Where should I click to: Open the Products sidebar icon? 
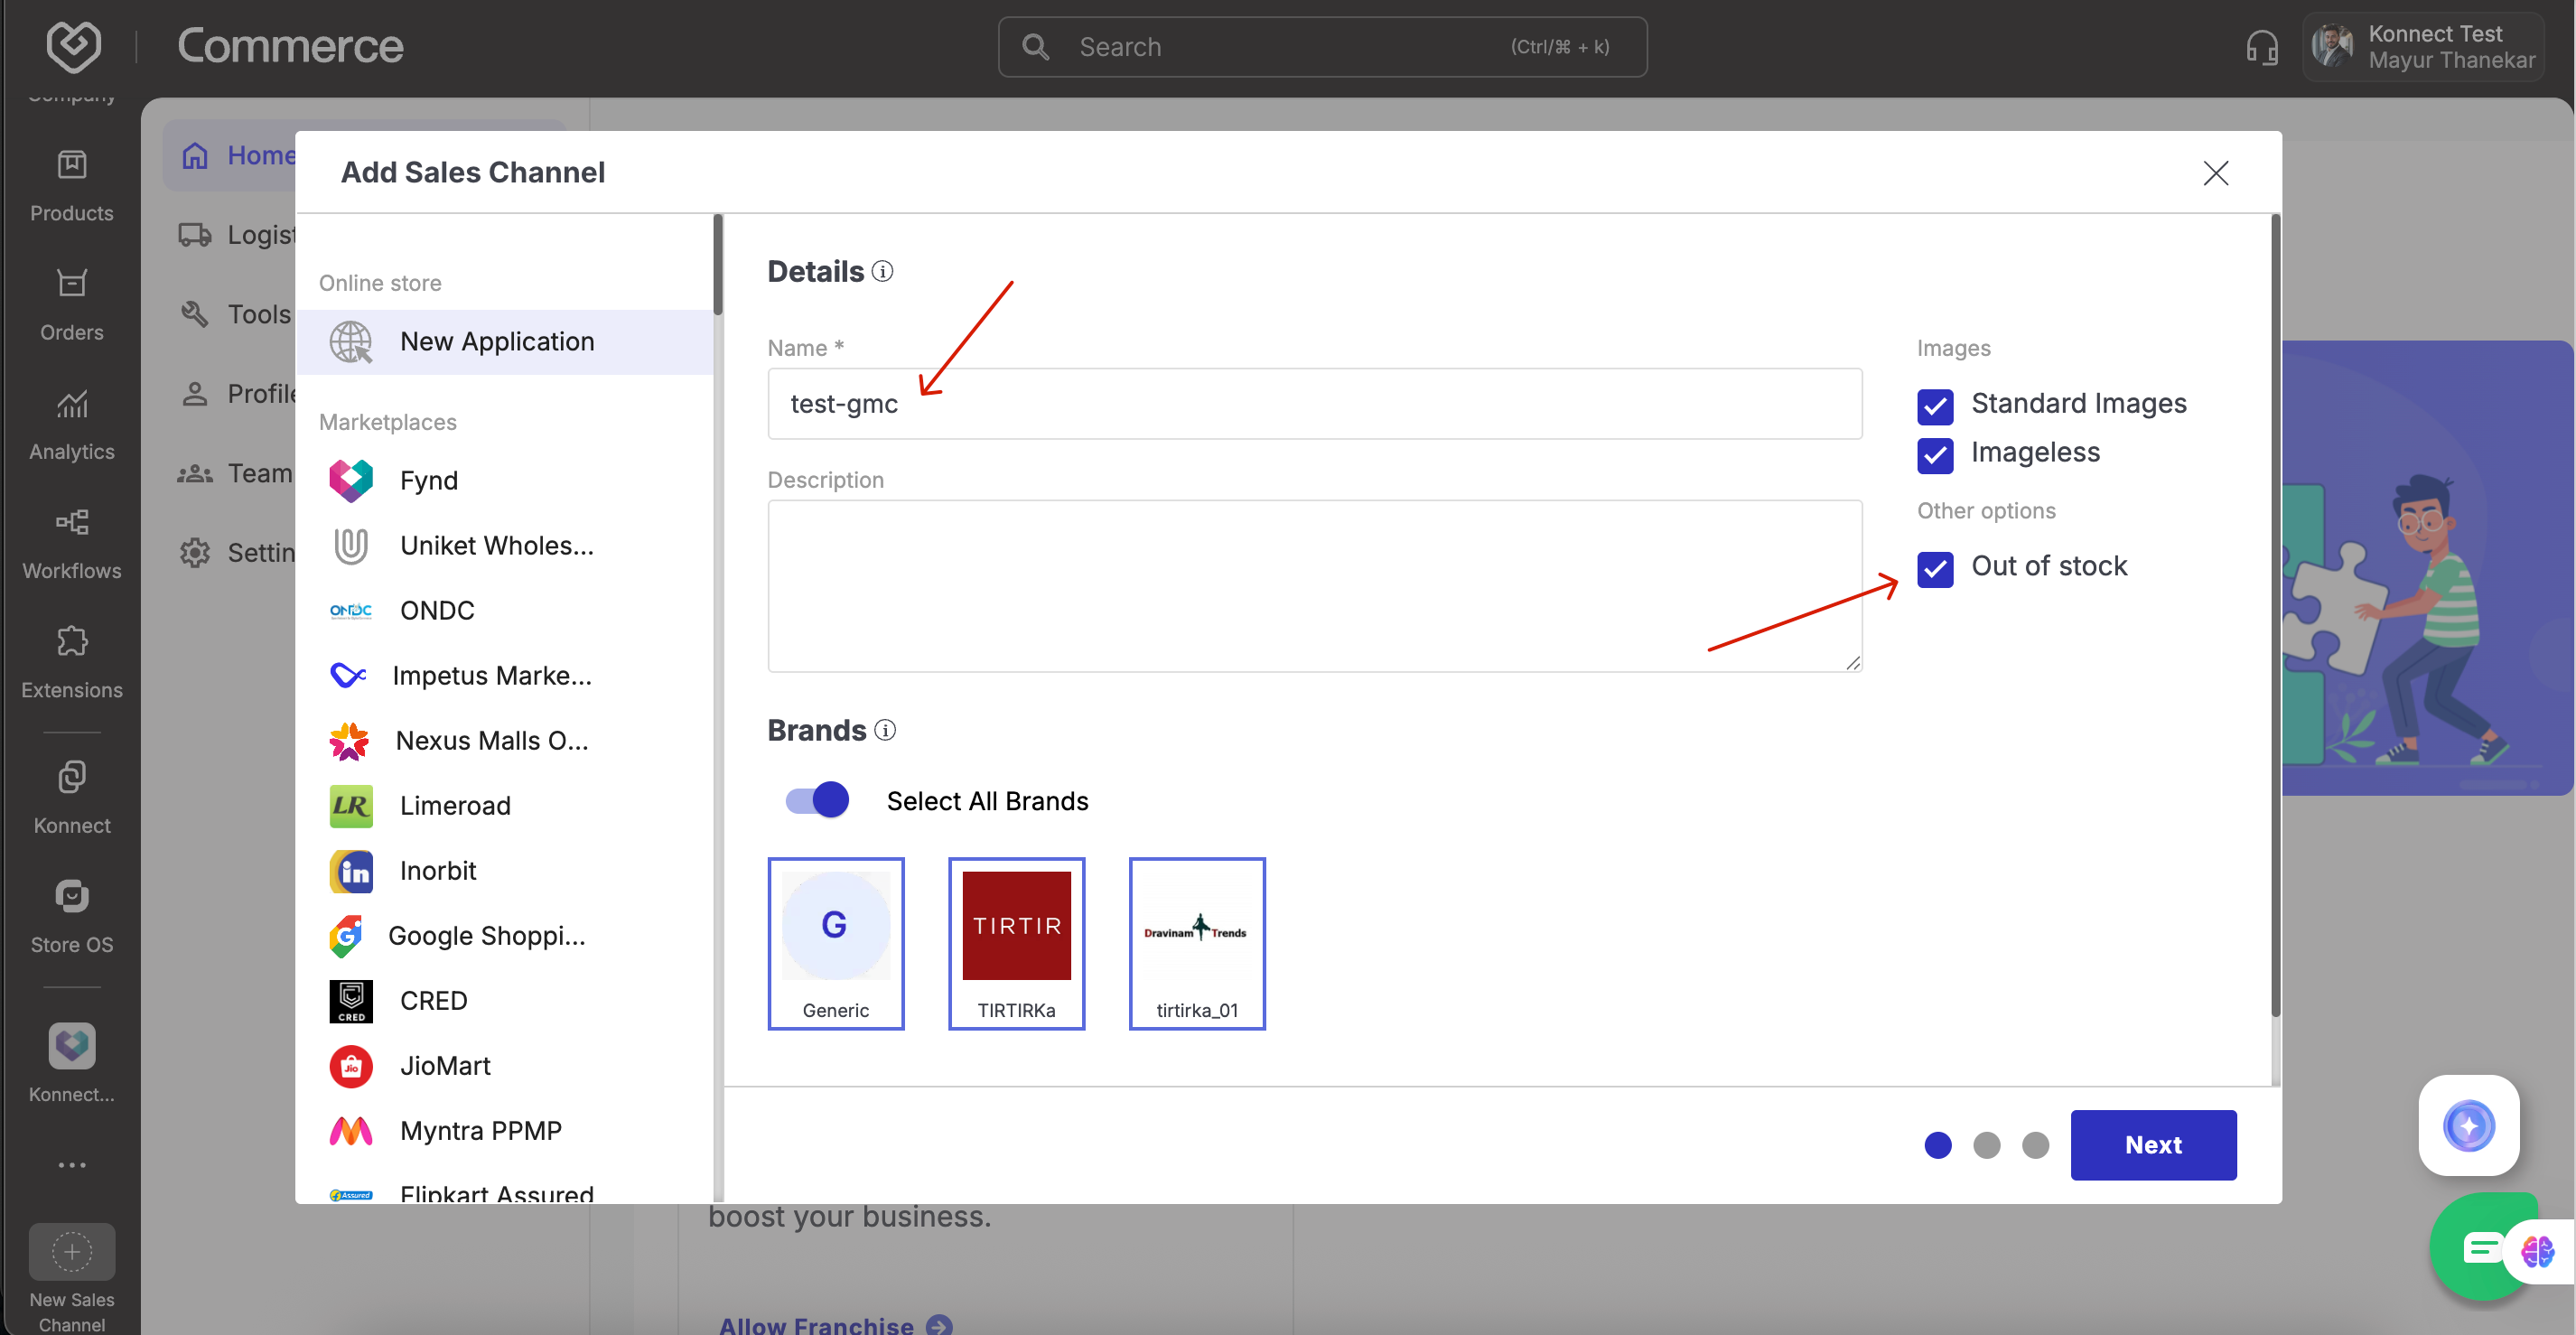point(71,166)
